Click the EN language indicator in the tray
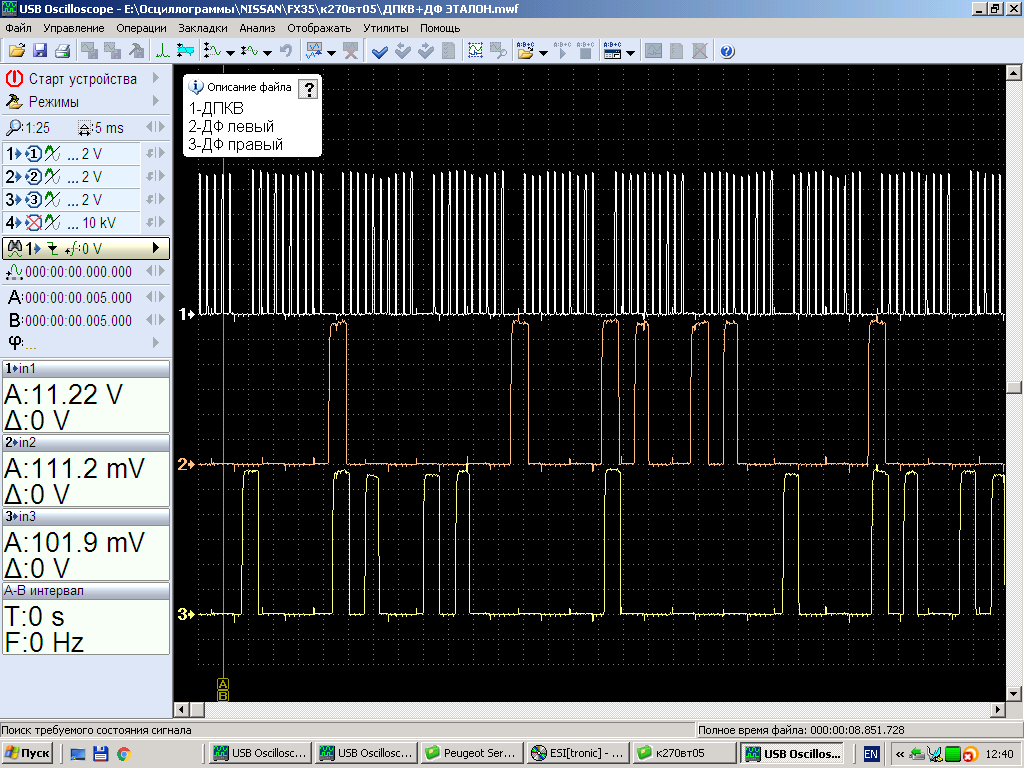 pyautogui.click(x=871, y=753)
